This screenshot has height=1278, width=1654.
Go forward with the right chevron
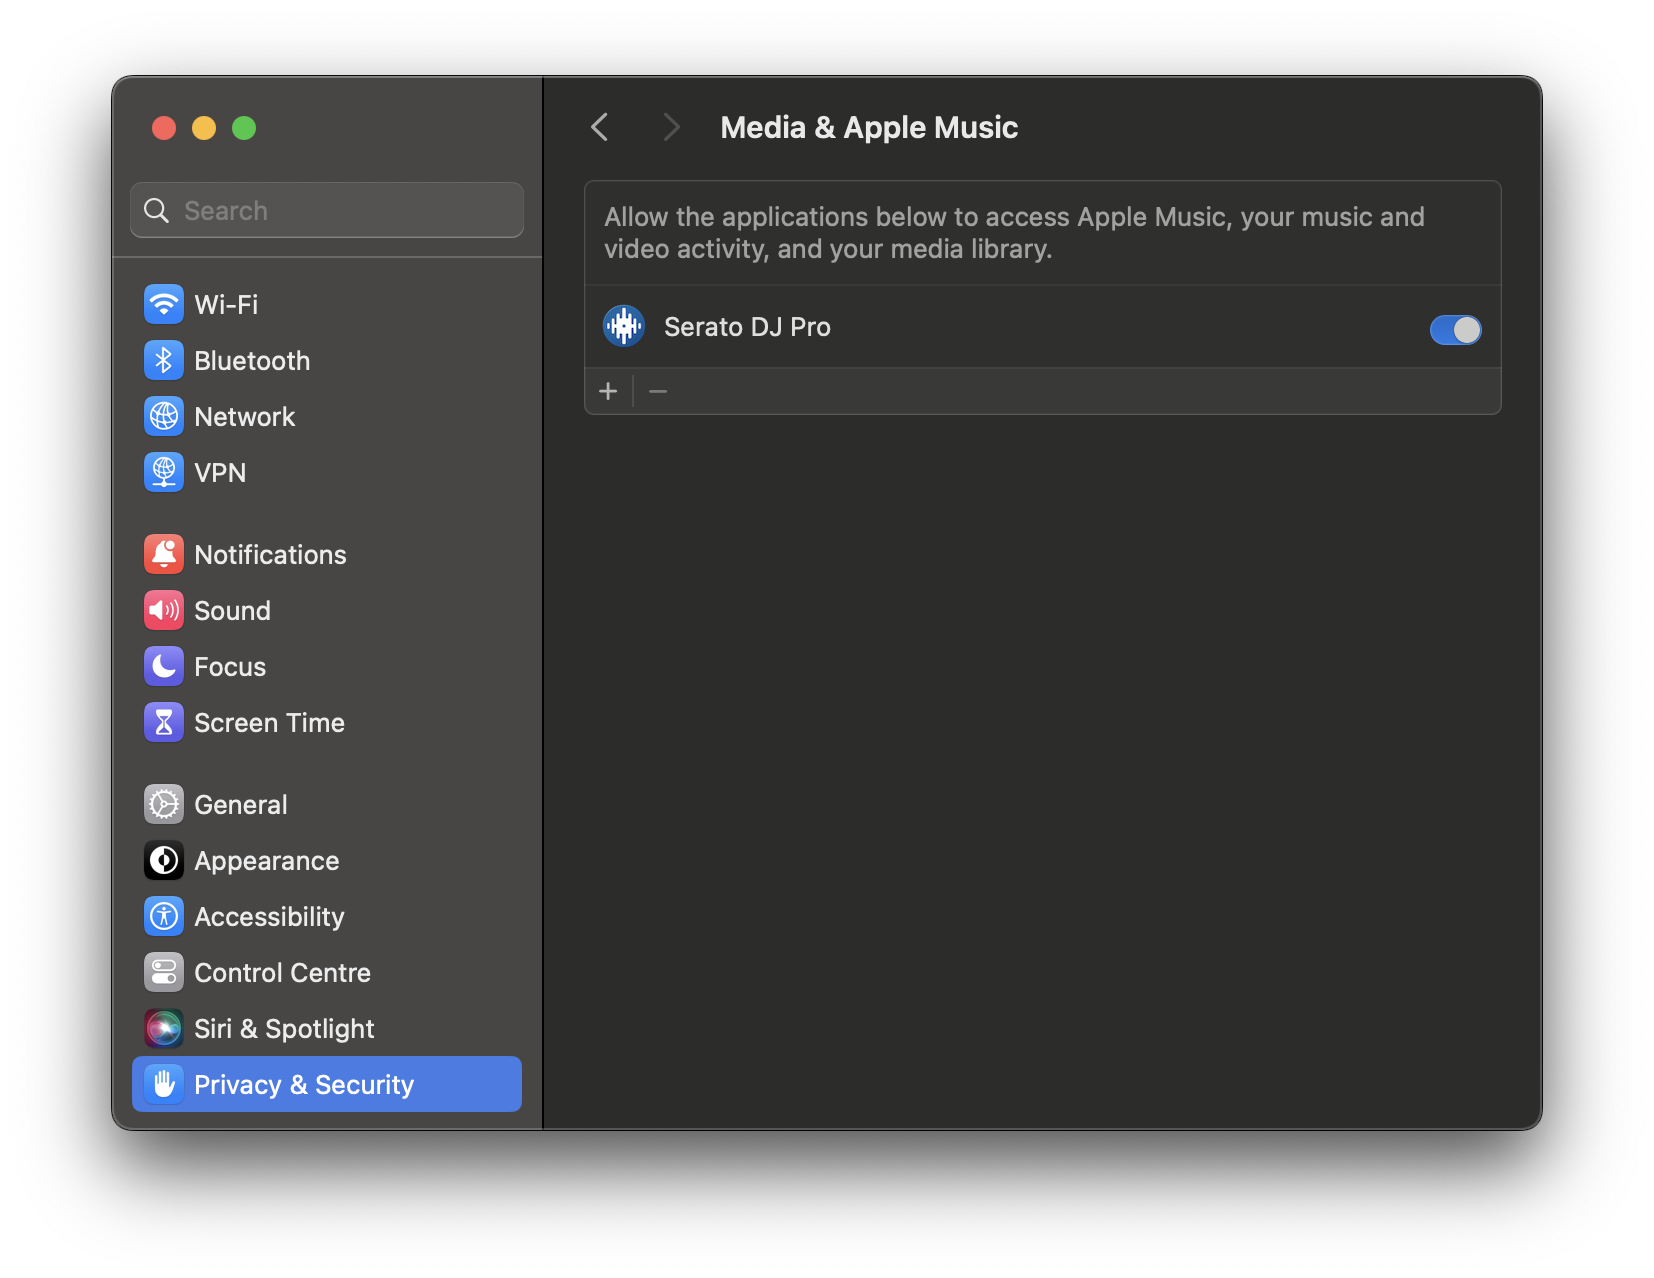671,127
